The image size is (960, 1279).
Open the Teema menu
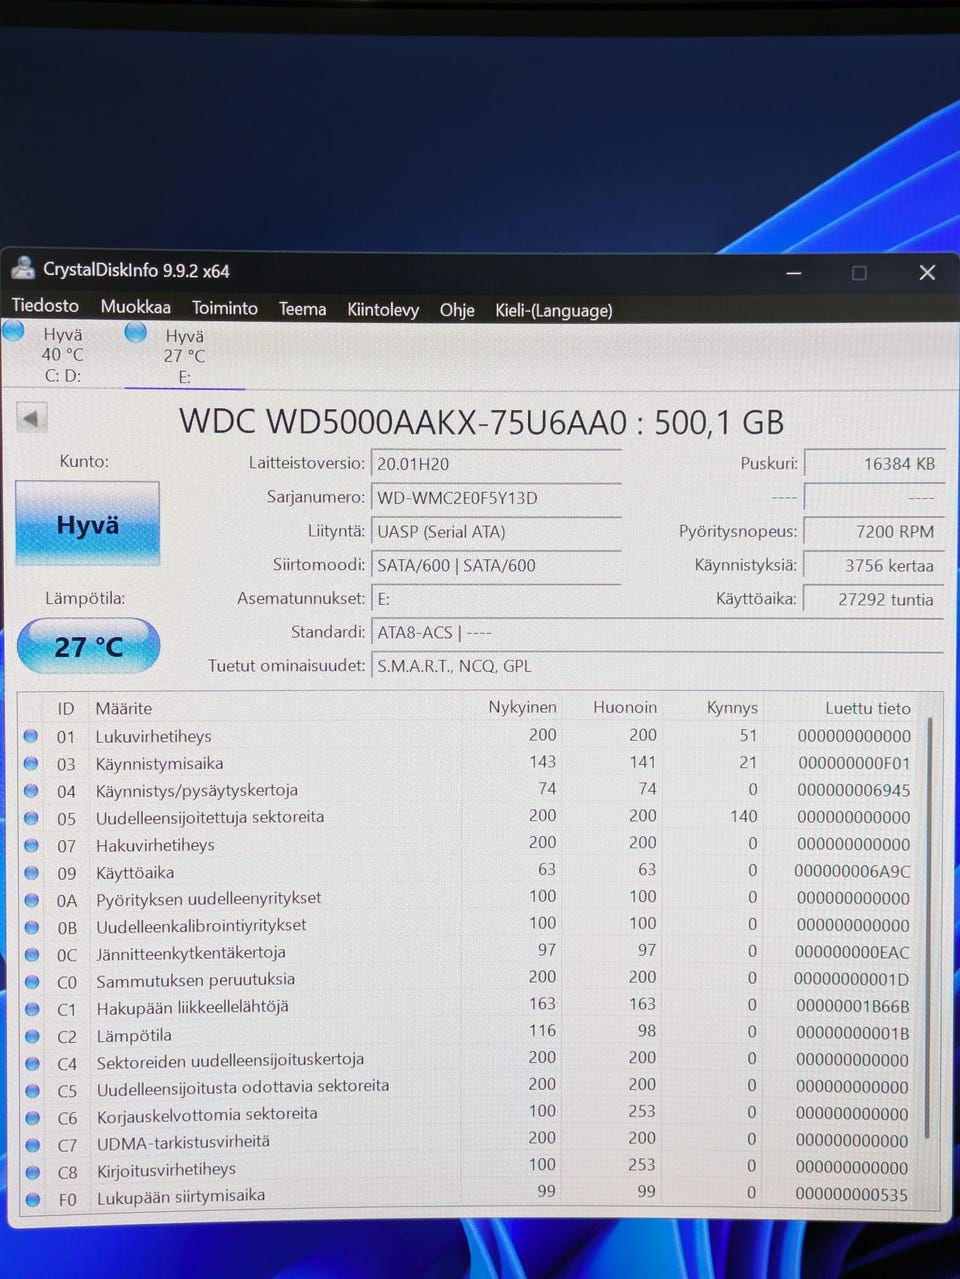pos(303,309)
